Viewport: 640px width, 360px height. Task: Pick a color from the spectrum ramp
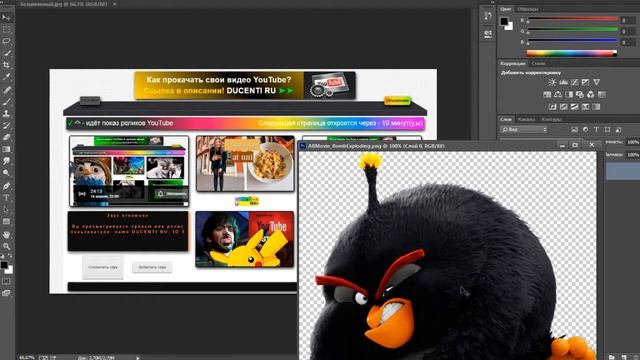(572, 53)
